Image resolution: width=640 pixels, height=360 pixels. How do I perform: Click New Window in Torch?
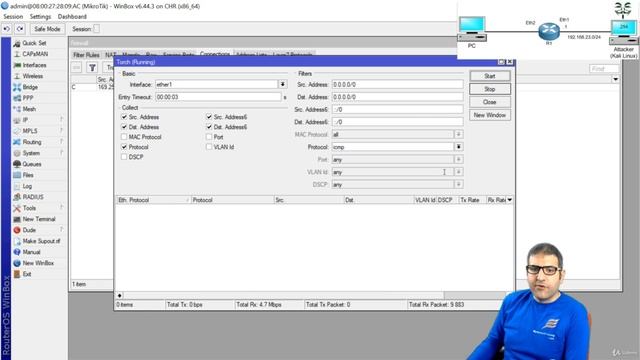(x=490, y=115)
